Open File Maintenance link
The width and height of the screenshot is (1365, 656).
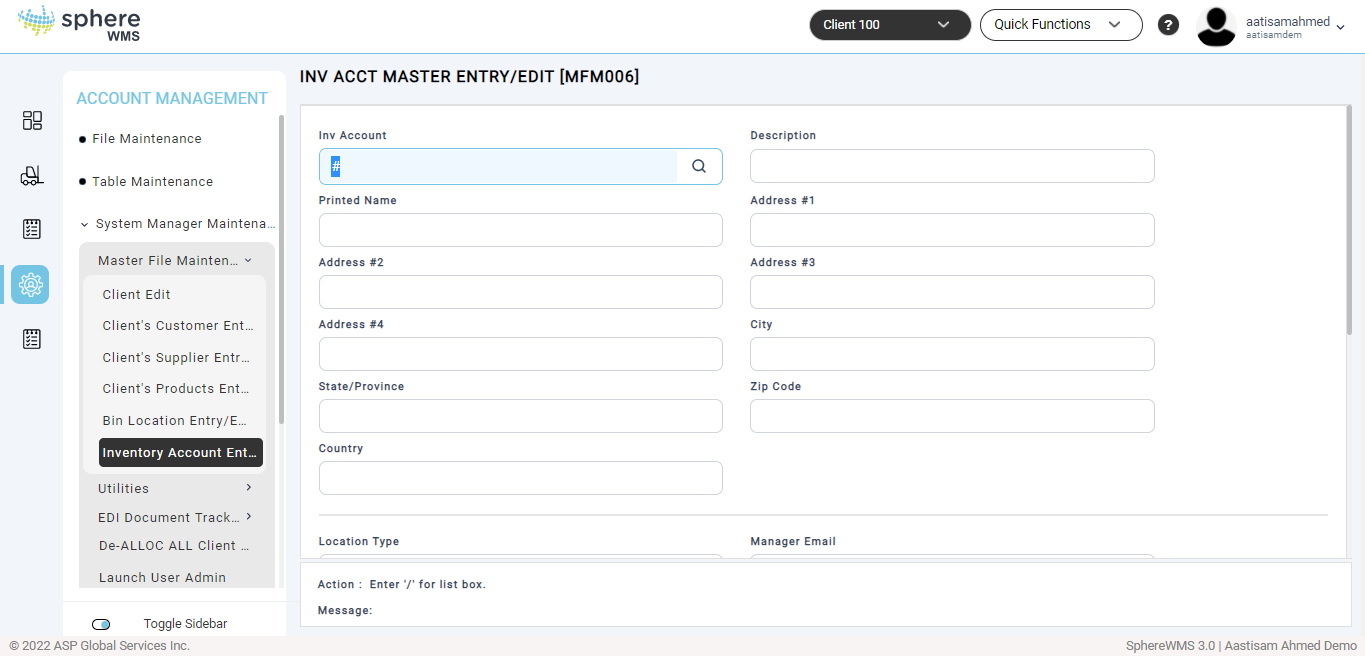coord(147,139)
